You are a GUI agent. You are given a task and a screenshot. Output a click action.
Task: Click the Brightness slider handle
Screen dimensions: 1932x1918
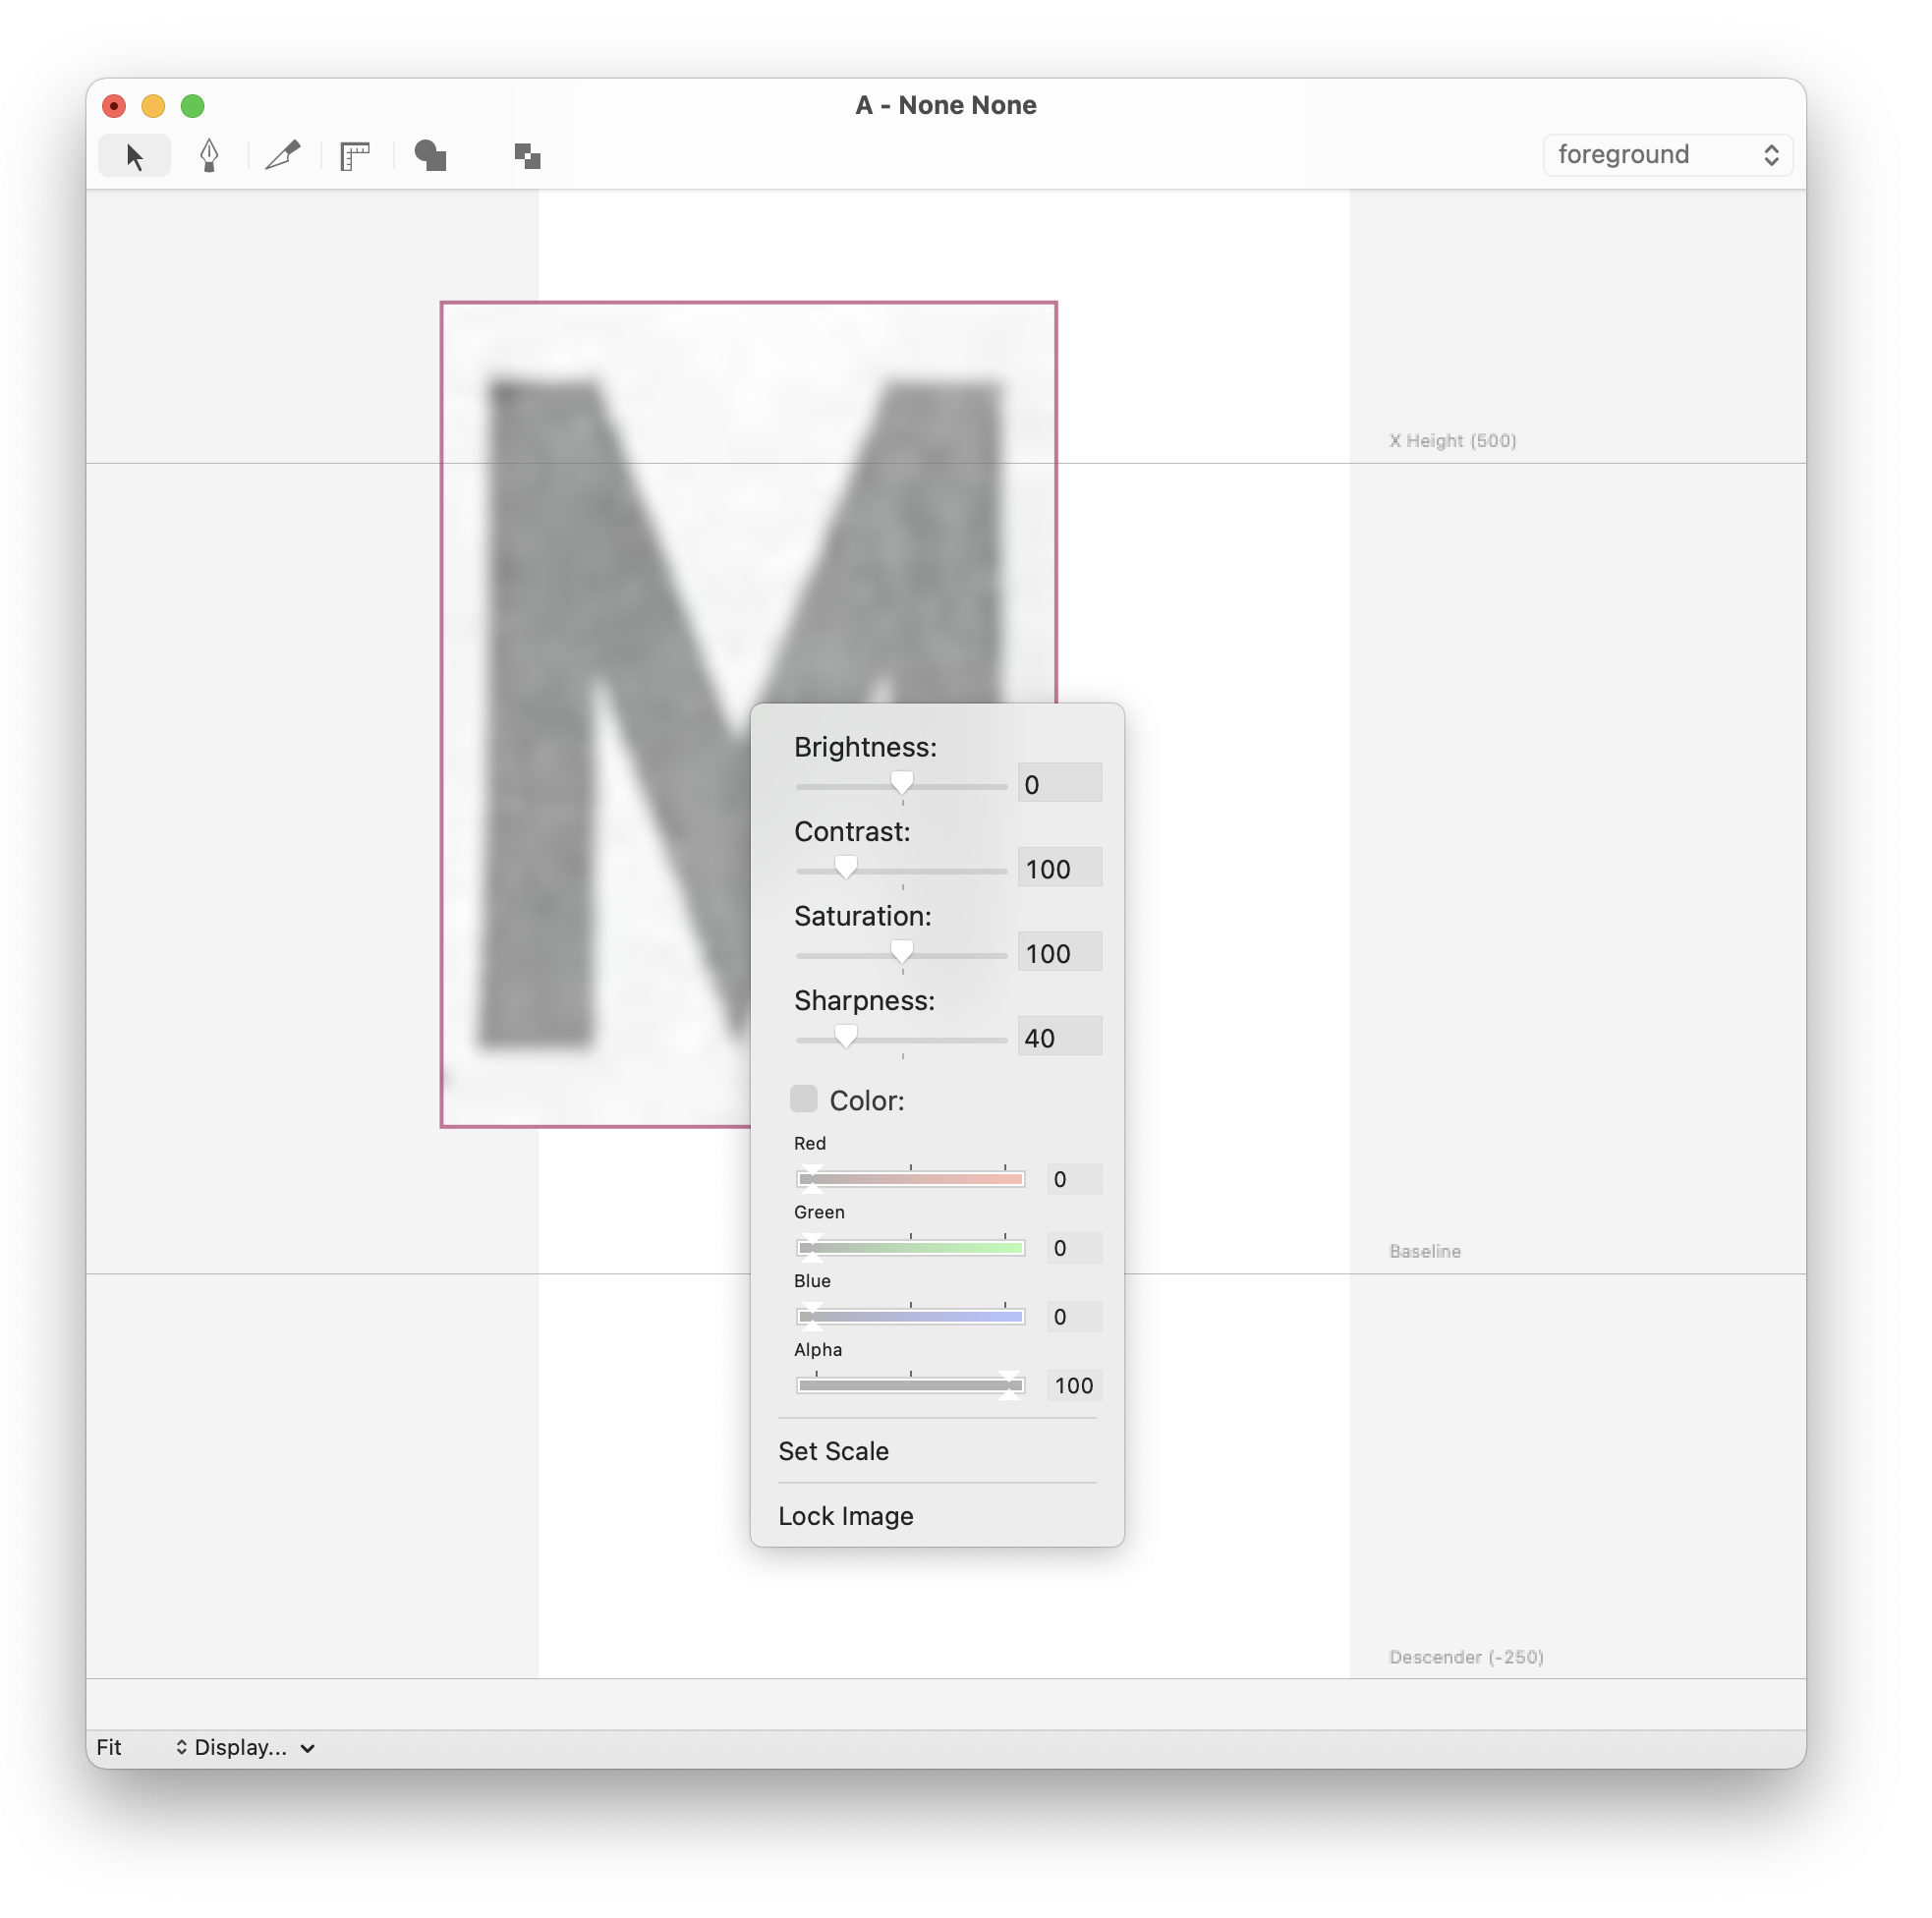pos(902,784)
